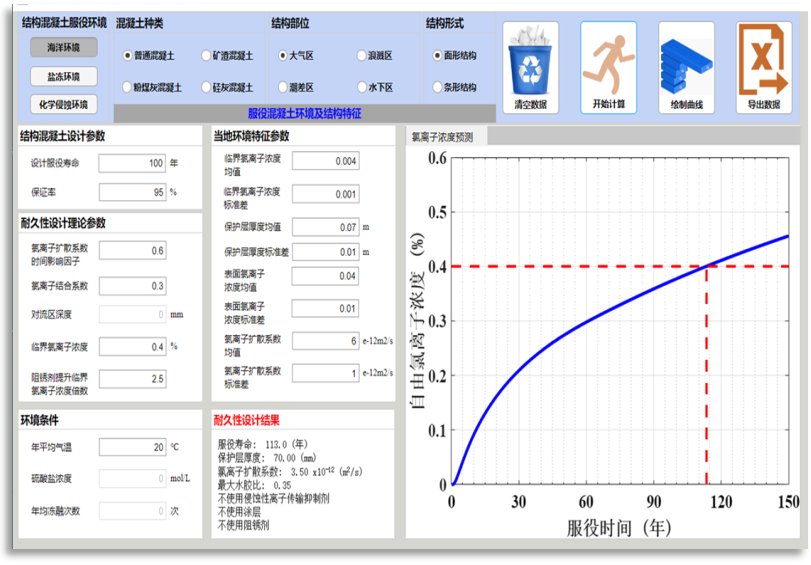Click the 保护层厚度均值 input box
This screenshot has height=565, width=811.
(x=325, y=227)
